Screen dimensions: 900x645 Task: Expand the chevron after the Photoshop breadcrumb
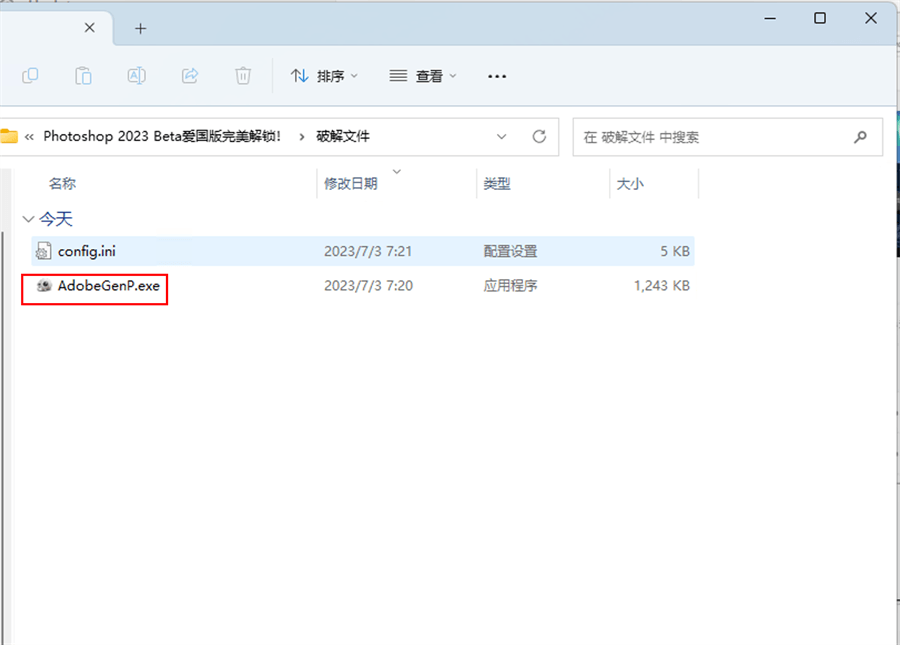pyautogui.click(x=301, y=137)
